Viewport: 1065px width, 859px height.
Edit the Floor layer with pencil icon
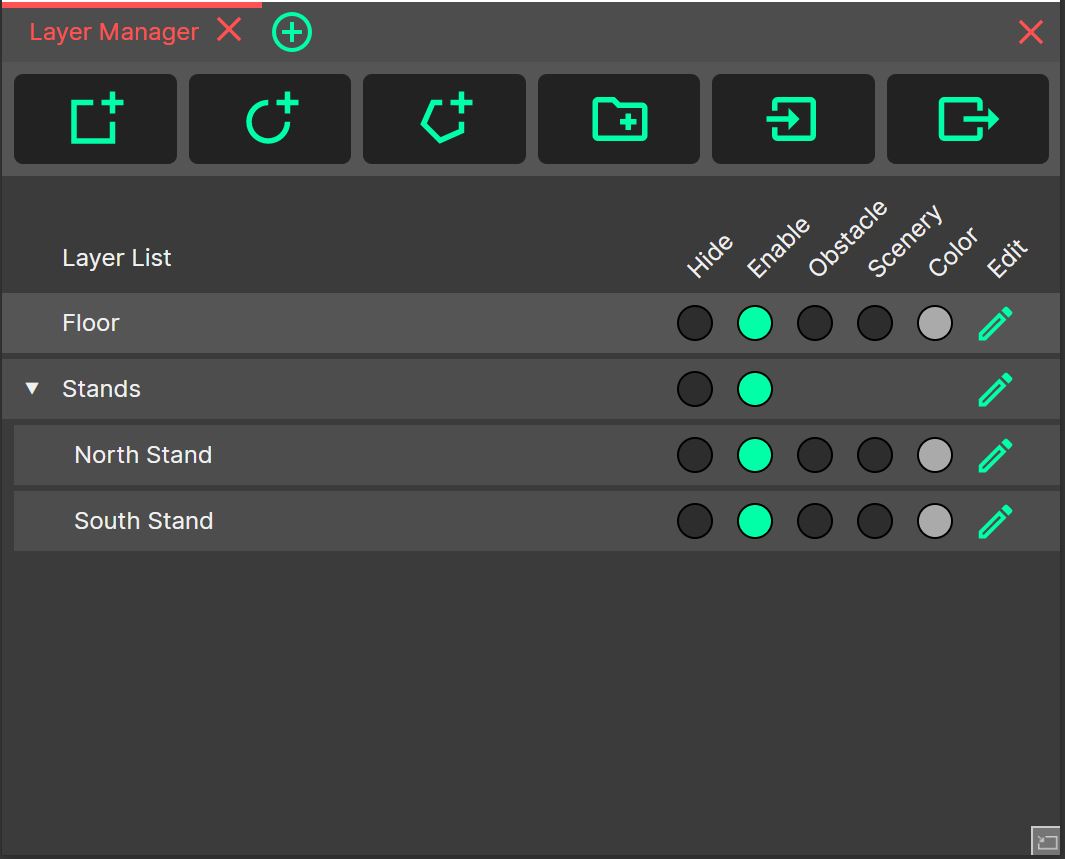995,323
